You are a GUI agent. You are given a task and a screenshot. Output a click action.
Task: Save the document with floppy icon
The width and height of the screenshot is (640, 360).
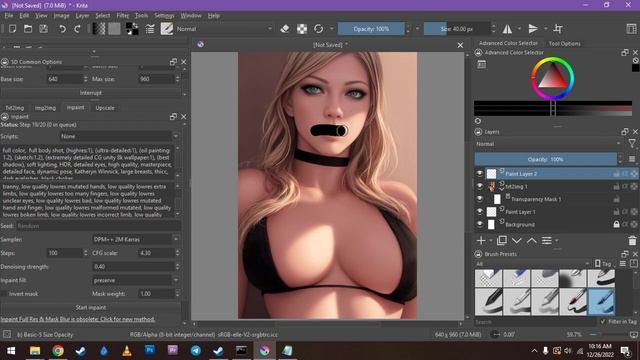coord(43,29)
